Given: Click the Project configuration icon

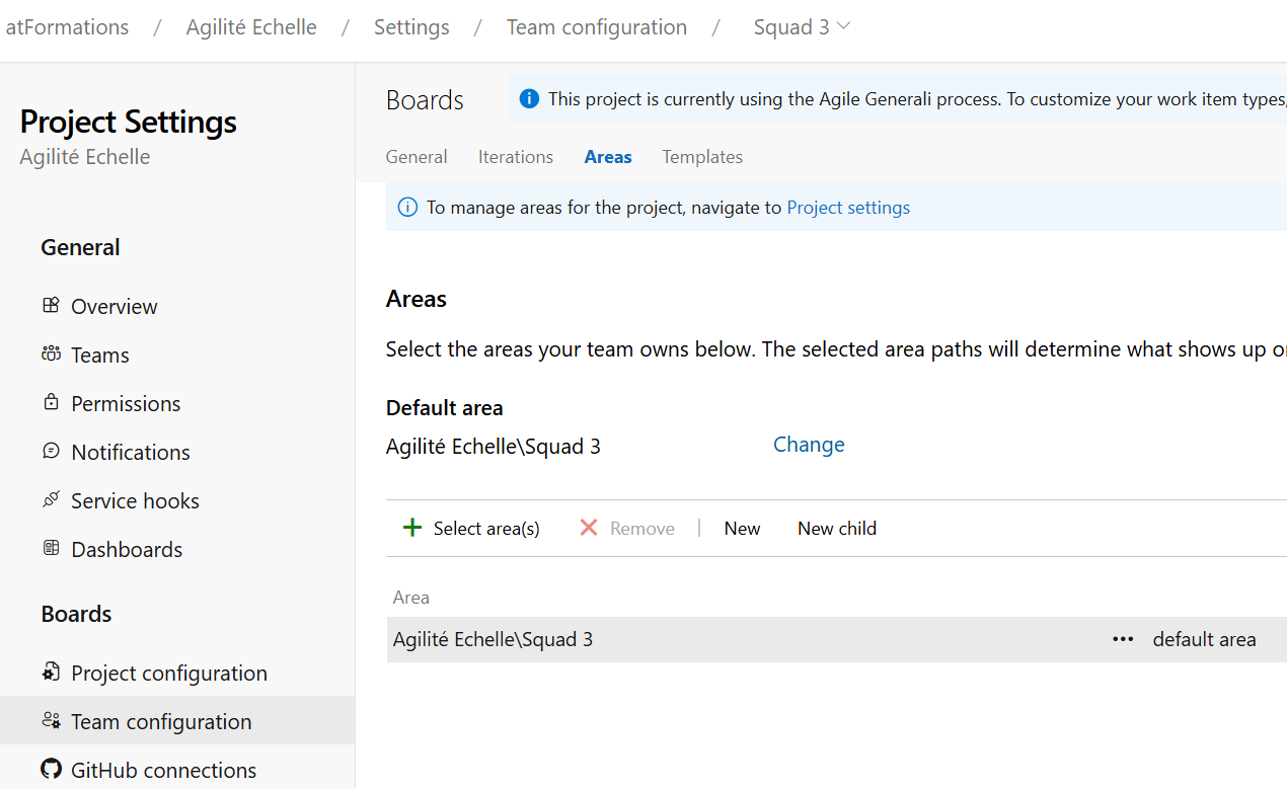Looking at the screenshot, I should (51, 672).
